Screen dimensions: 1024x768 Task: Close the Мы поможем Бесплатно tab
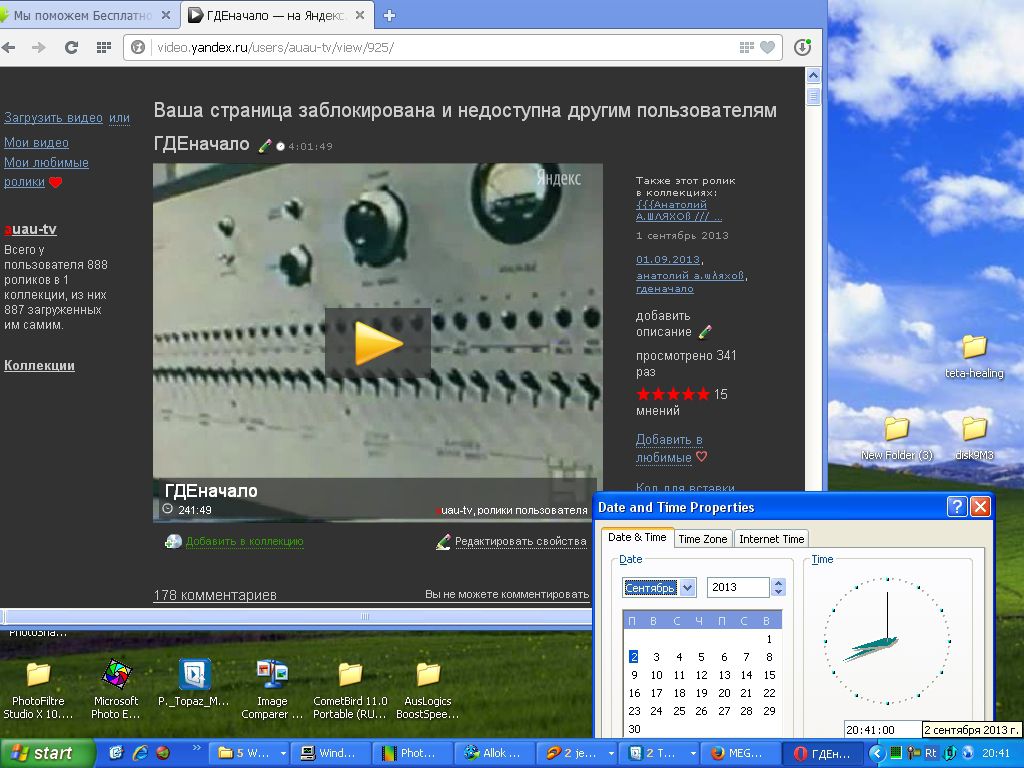point(166,15)
